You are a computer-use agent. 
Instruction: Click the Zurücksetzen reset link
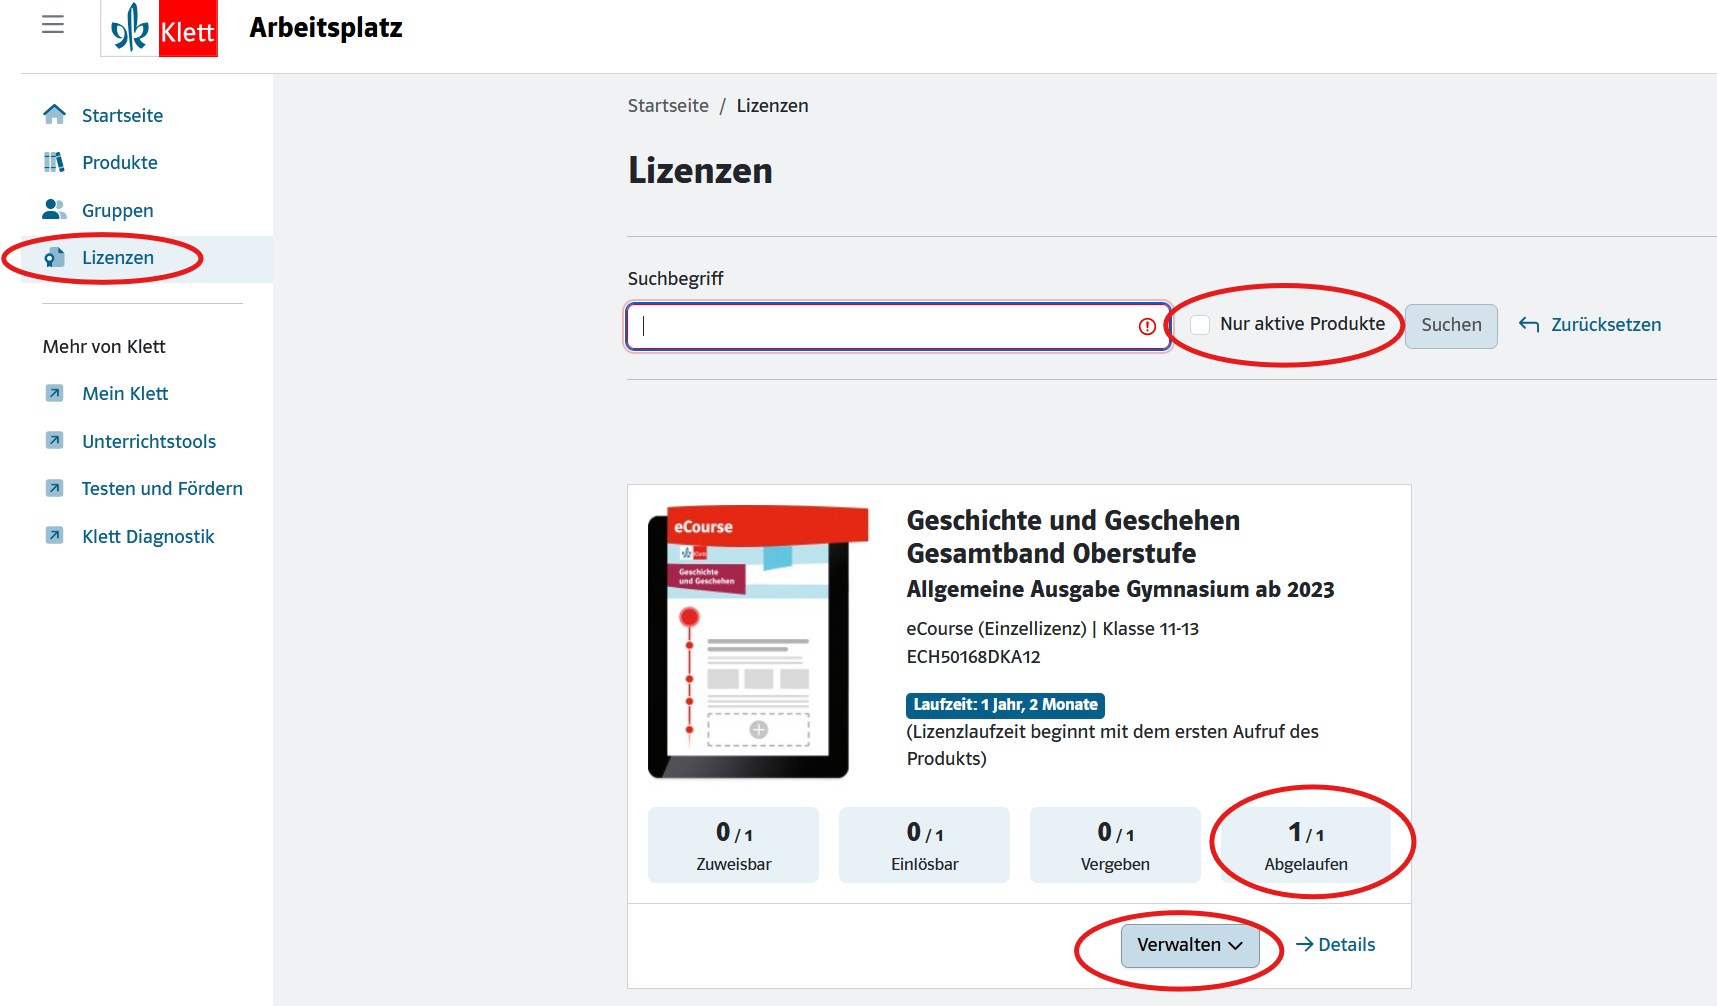(1590, 324)
